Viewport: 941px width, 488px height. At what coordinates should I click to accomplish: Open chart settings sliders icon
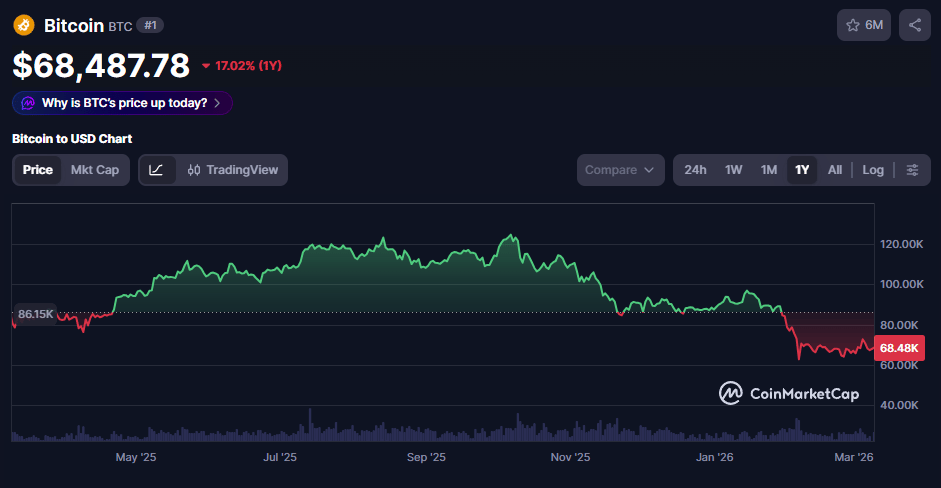(912, 170)
